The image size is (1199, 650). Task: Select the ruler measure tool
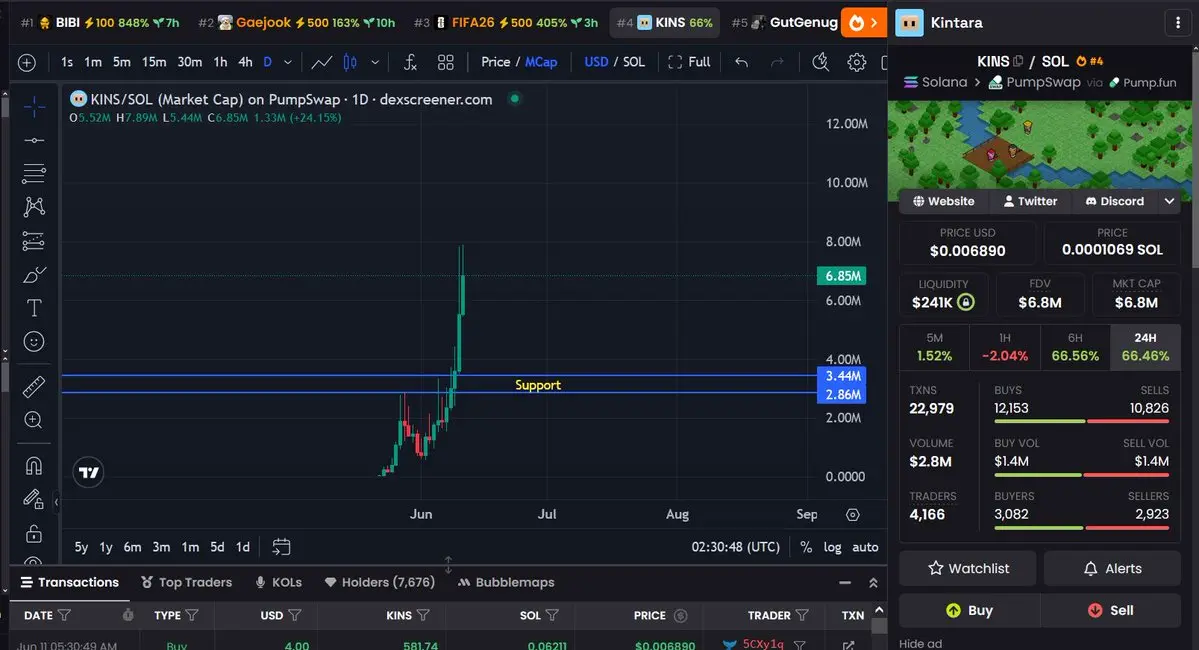[x=34, y=387]
